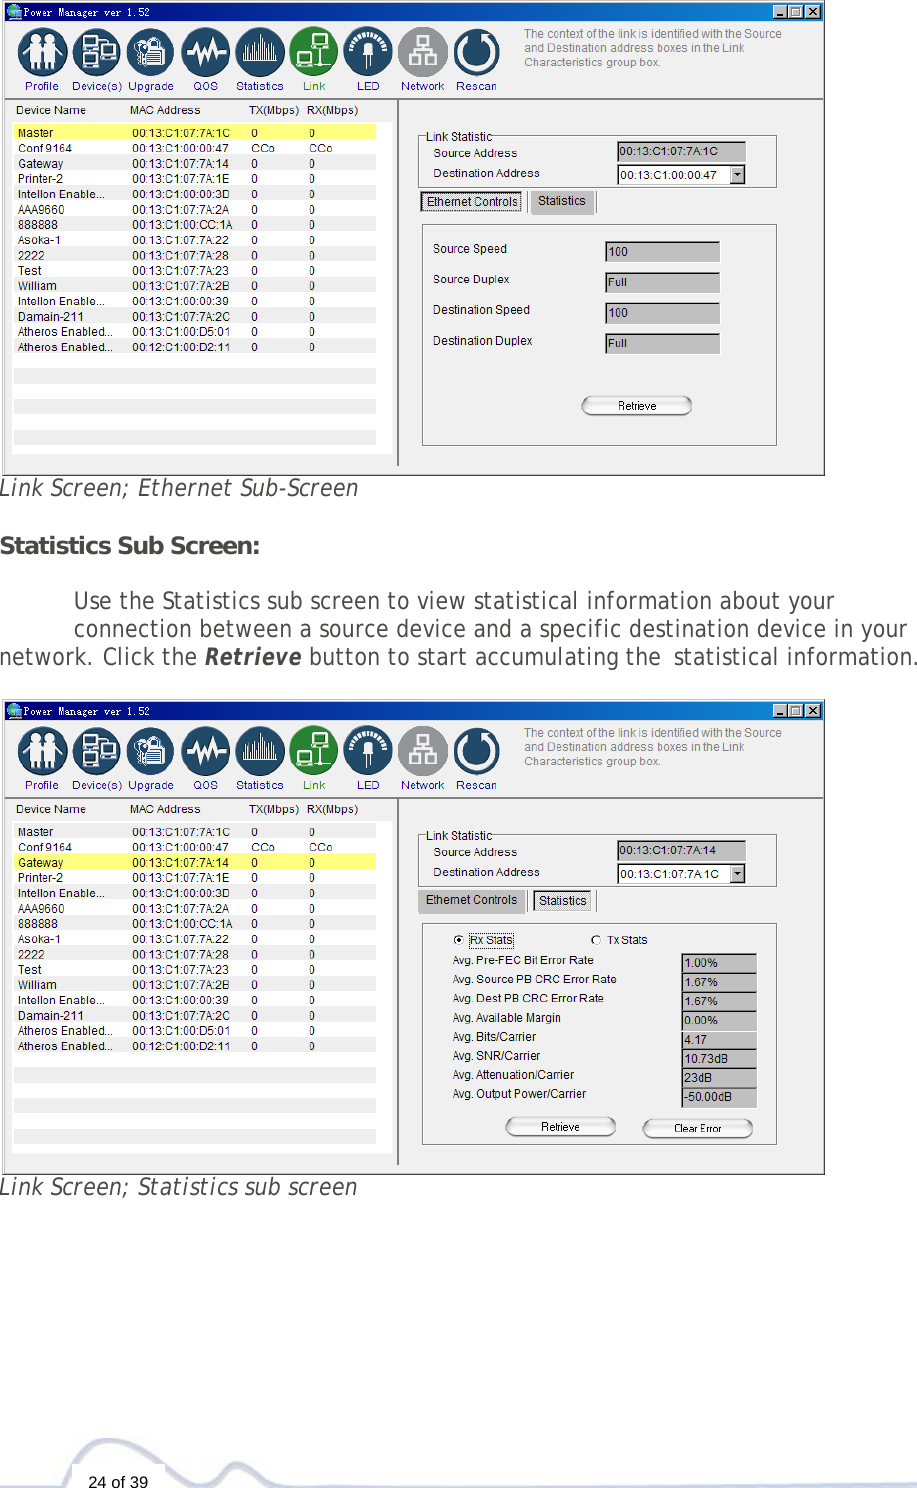The height and width of the screenshot is (1488, 917).
Task: Click the Device(s) toolbar icon
Action: tap(96, 52)
